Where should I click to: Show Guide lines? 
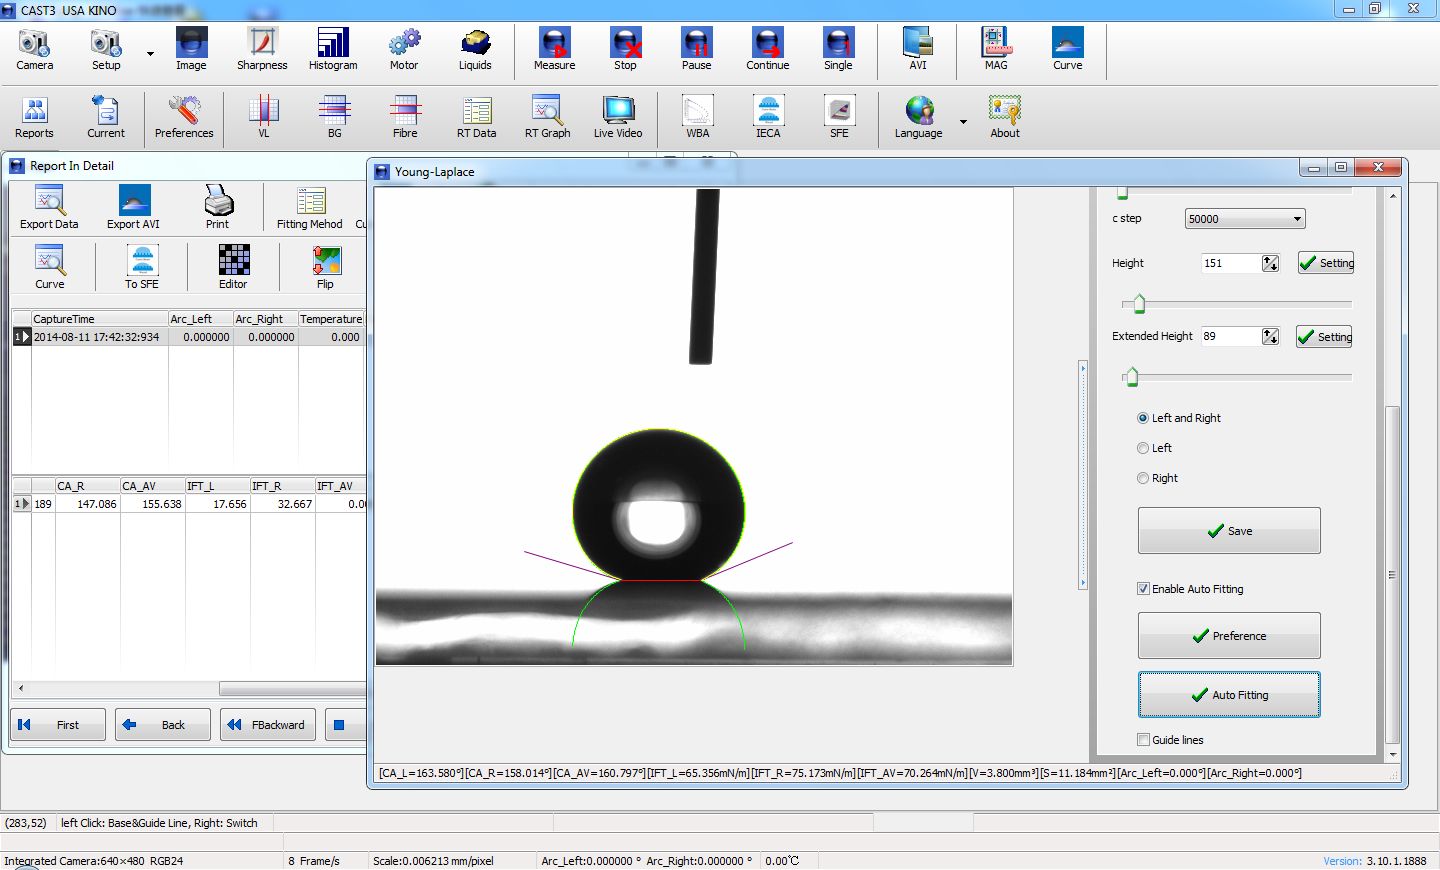(x=1143, y=739)
